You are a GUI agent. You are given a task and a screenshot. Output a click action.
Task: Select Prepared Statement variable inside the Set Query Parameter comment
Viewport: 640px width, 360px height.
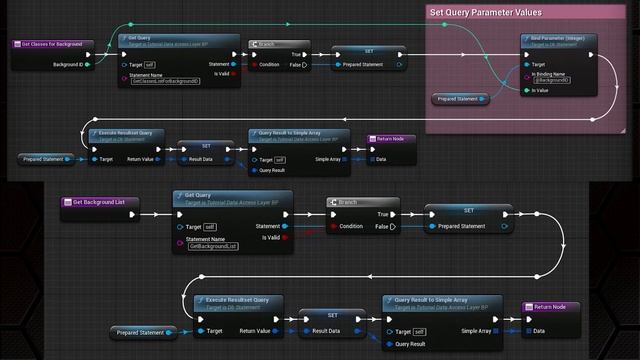pos(460,99)
